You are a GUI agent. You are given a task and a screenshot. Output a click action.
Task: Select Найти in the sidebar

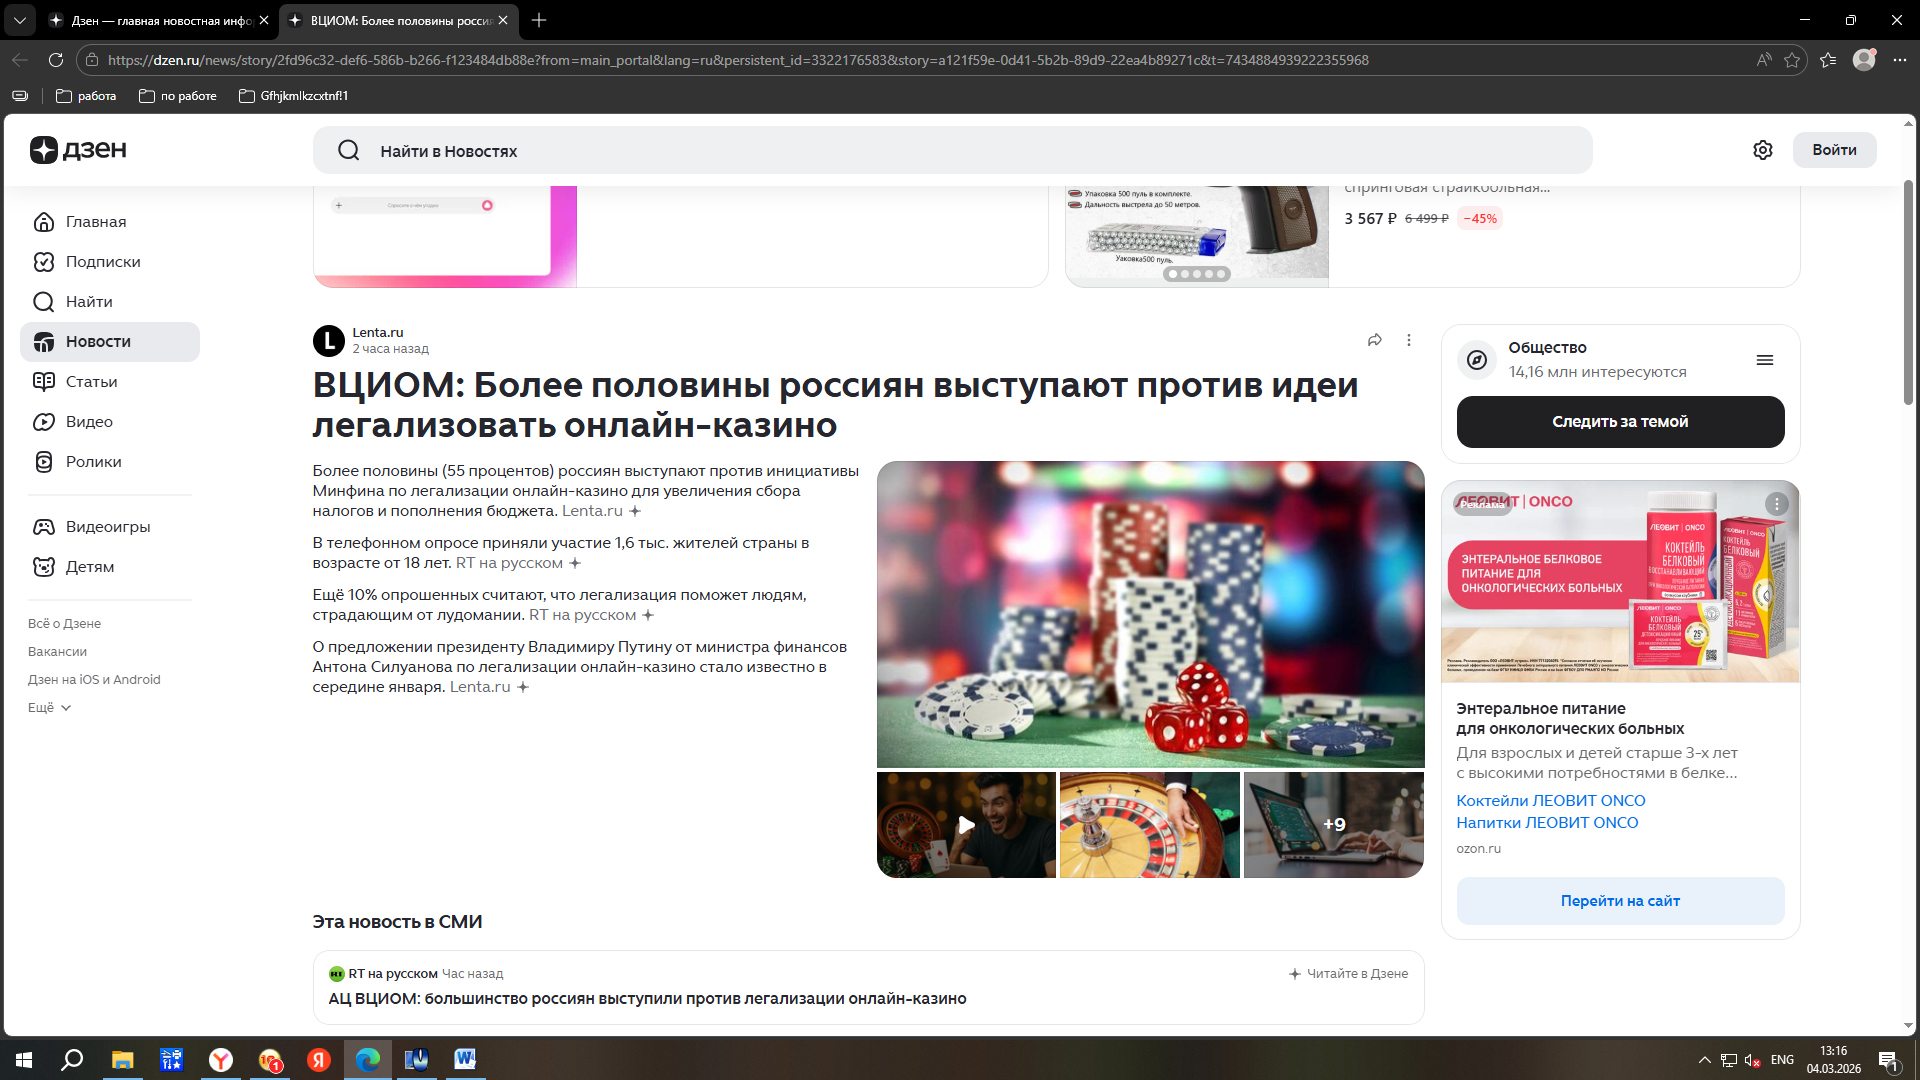click(x=110, y=302)
